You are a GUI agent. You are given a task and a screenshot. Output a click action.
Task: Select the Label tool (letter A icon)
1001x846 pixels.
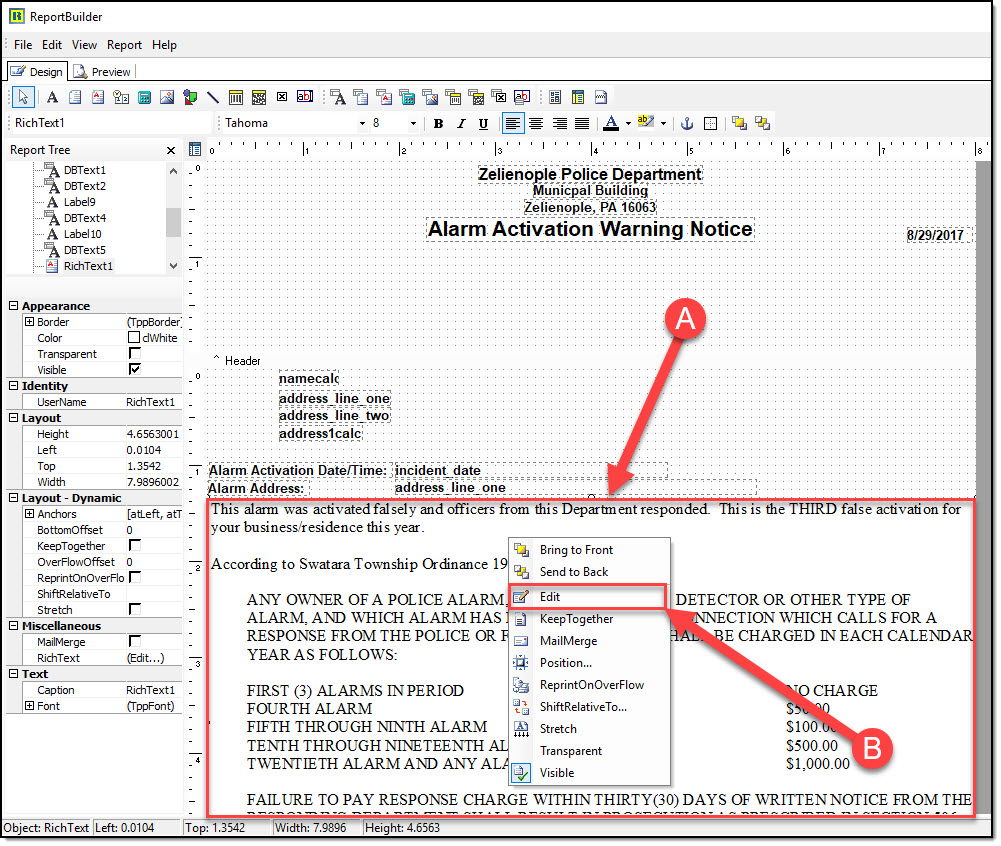pyautogui.click(x=52, y=97)
